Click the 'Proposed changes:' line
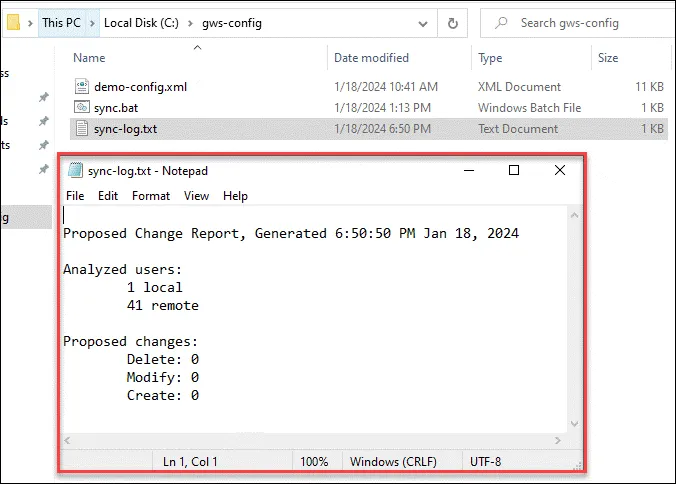 tap(130, 341)
